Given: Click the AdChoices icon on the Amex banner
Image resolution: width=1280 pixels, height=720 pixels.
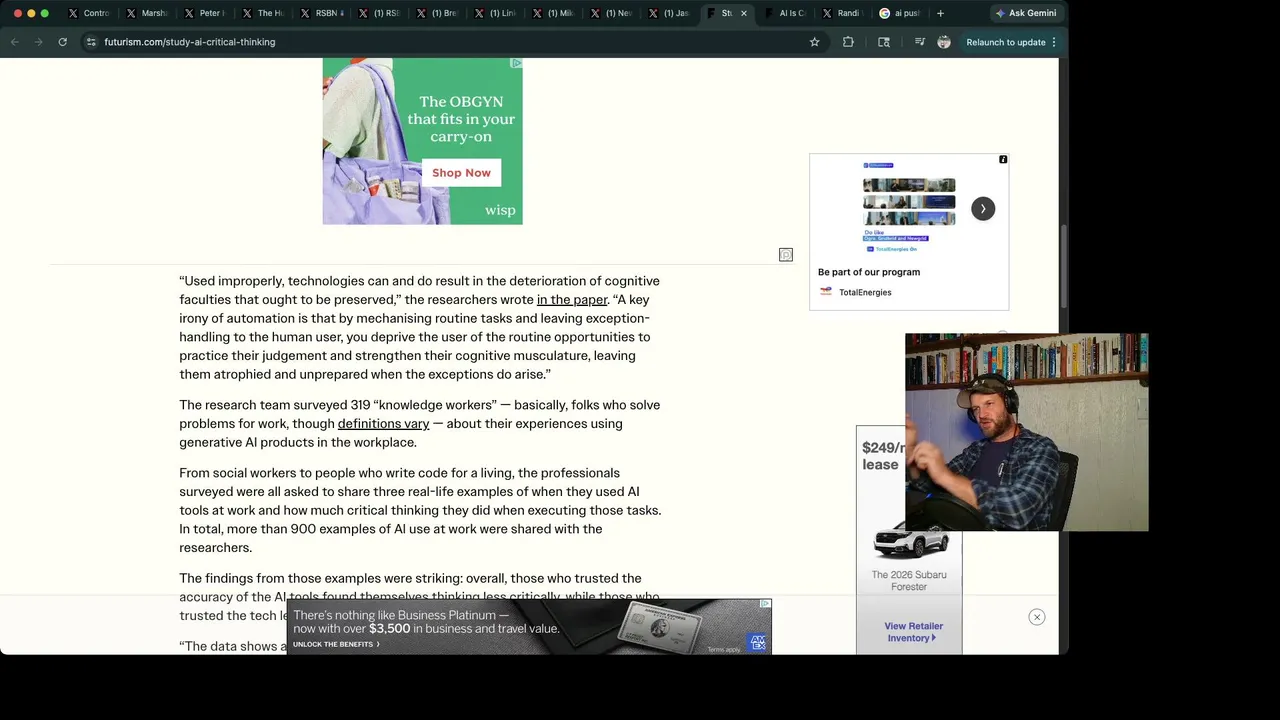Looking at the screenshot, I should pos(765,604).
